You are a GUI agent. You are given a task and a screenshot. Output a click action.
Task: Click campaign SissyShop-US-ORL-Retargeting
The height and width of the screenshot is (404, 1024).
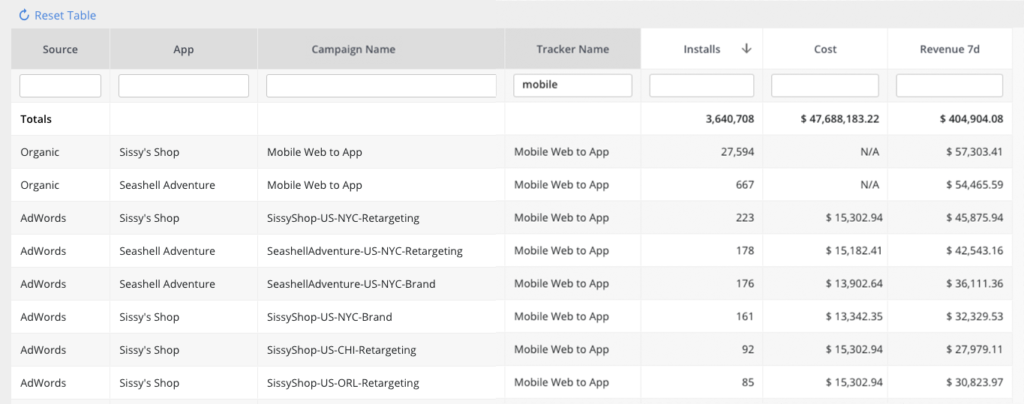[343, 383]
